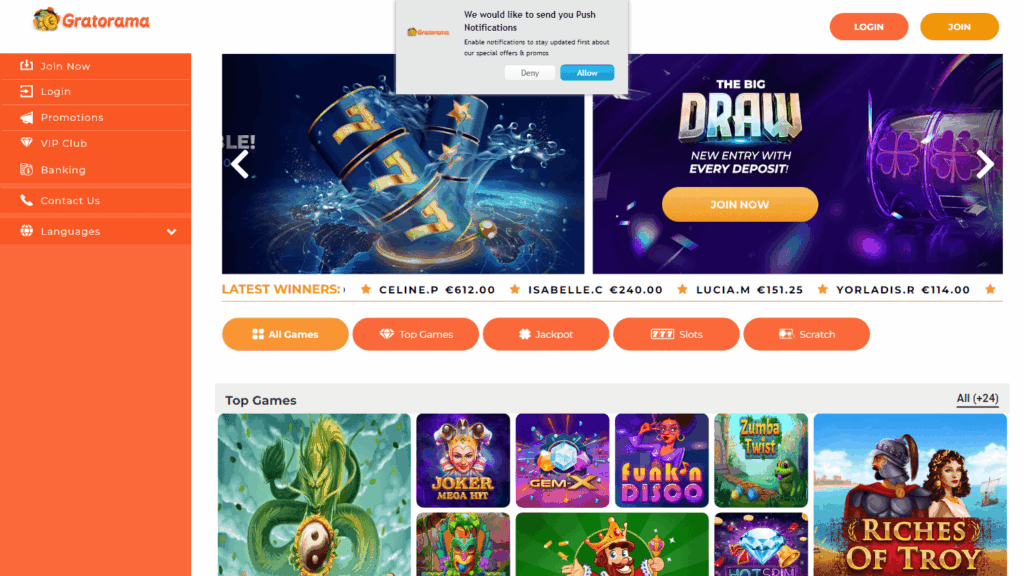
Task: Open the Riches of Troy game thumbnail
Action: (x=910, y=494)
